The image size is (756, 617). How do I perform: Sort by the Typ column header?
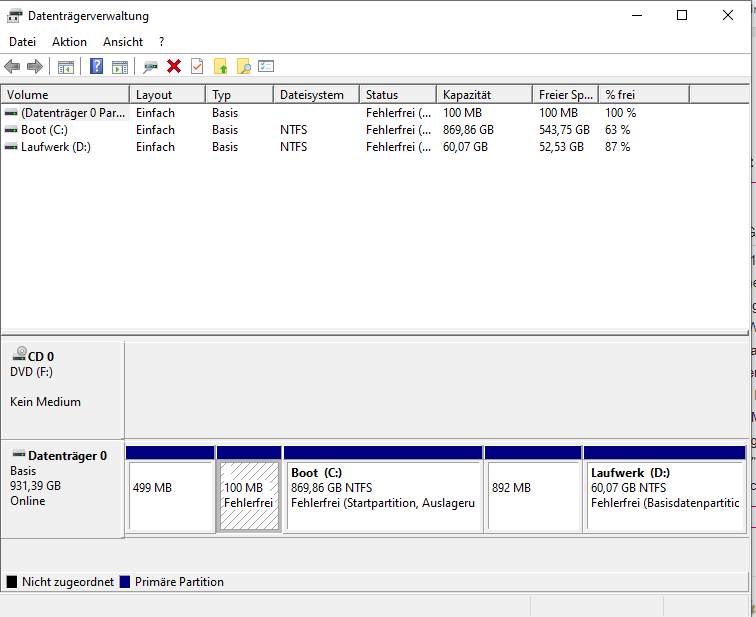pyautogui.click(x=240, y=94)
